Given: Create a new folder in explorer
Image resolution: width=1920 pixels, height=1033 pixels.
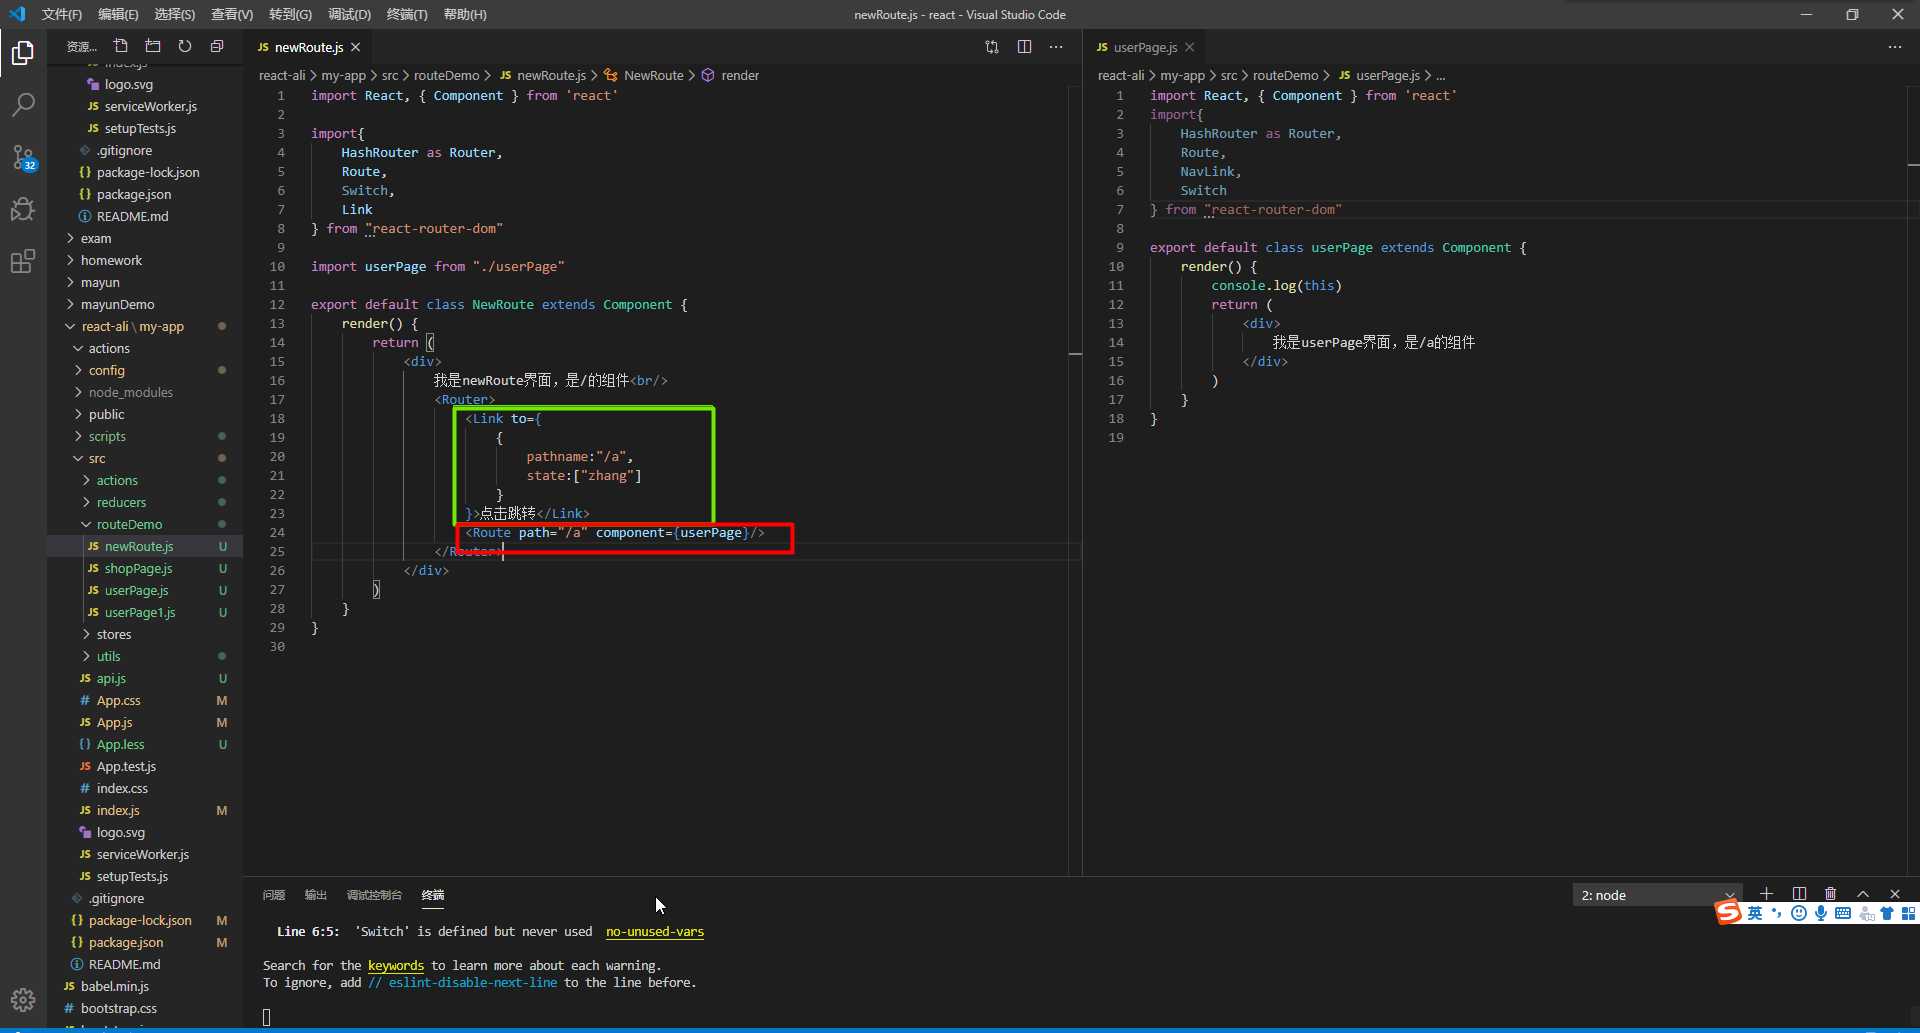Looking at the screenshot, I should (153, 46).
